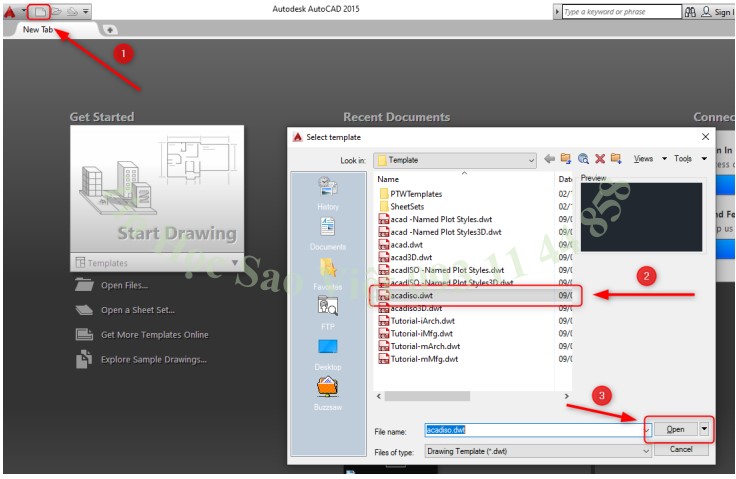Expand the Open button dropdown arrow
Viewport: 736px width, 479px height.
[704, 429]
